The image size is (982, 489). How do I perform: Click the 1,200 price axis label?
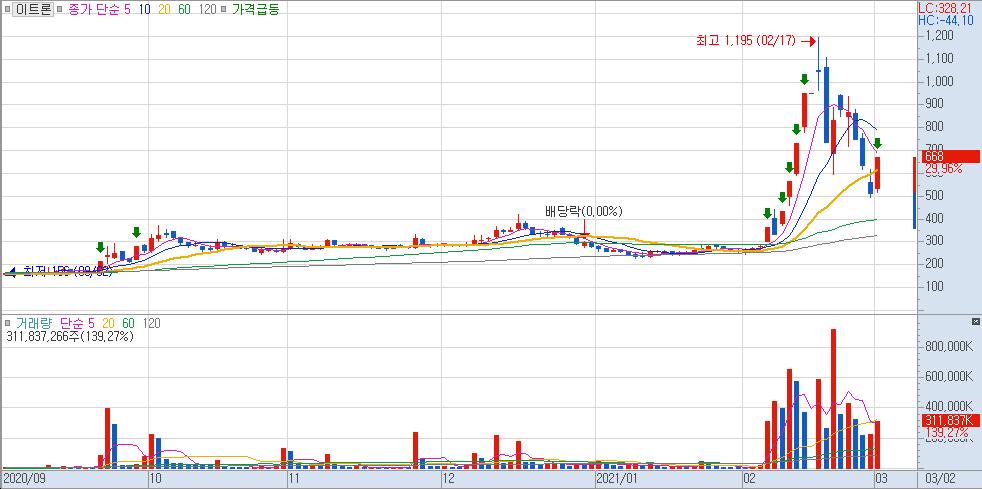(x=939, y=36)
